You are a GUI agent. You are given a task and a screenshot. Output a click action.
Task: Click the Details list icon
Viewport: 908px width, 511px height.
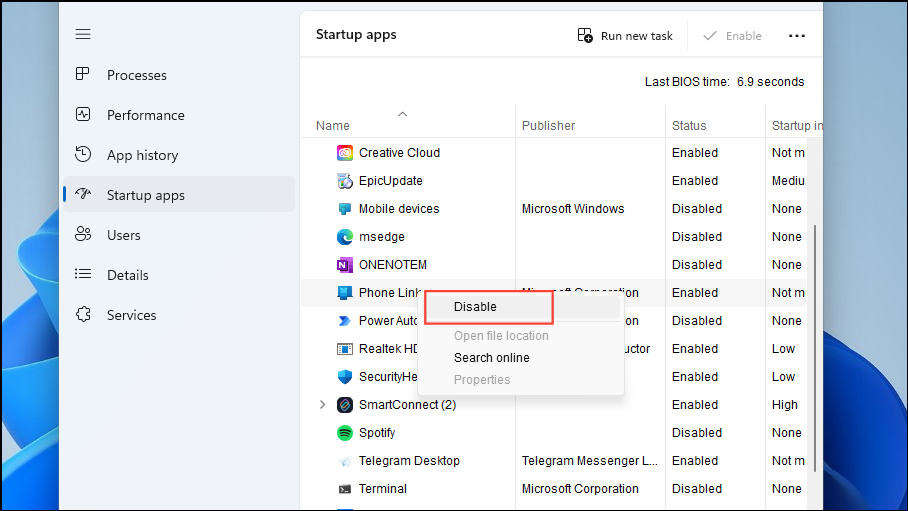pyautogui.click(x=83, y=274)
